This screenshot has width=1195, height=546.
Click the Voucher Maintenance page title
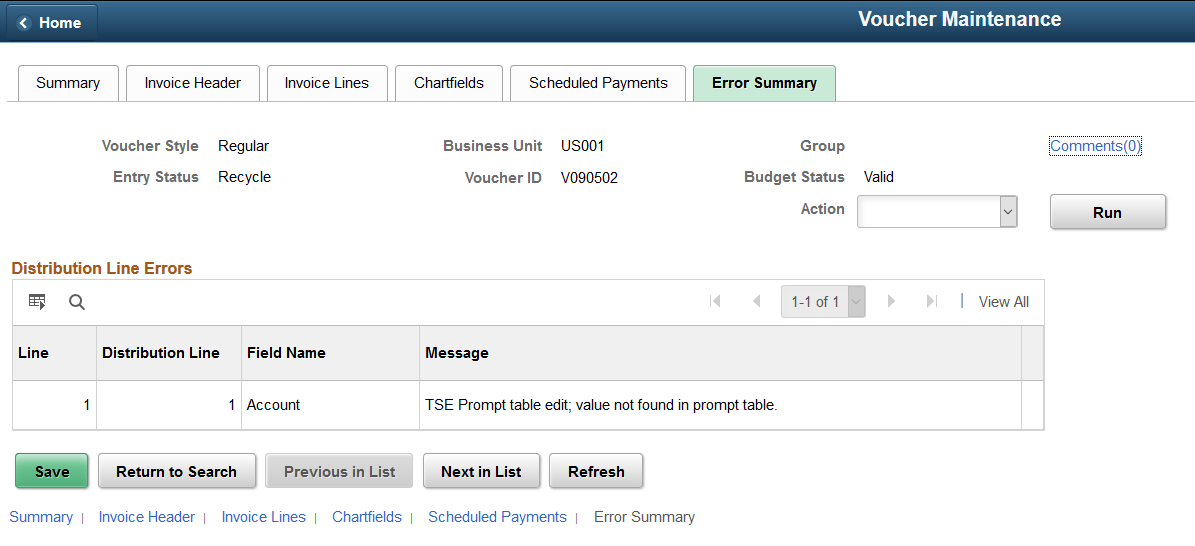tap(960, 19)
